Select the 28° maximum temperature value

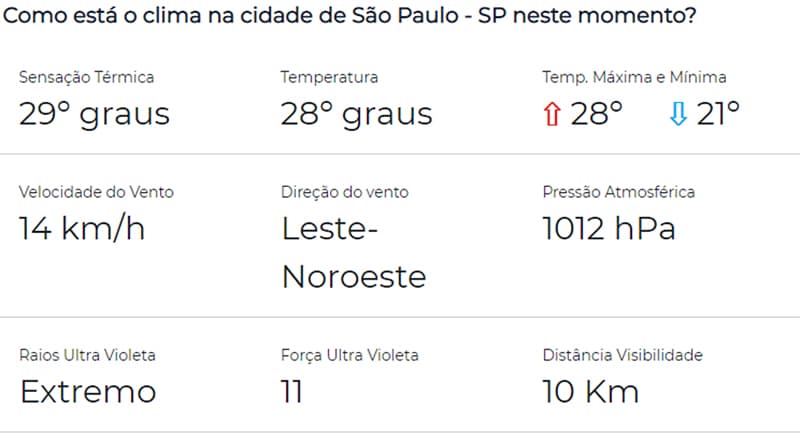point(597,113)
